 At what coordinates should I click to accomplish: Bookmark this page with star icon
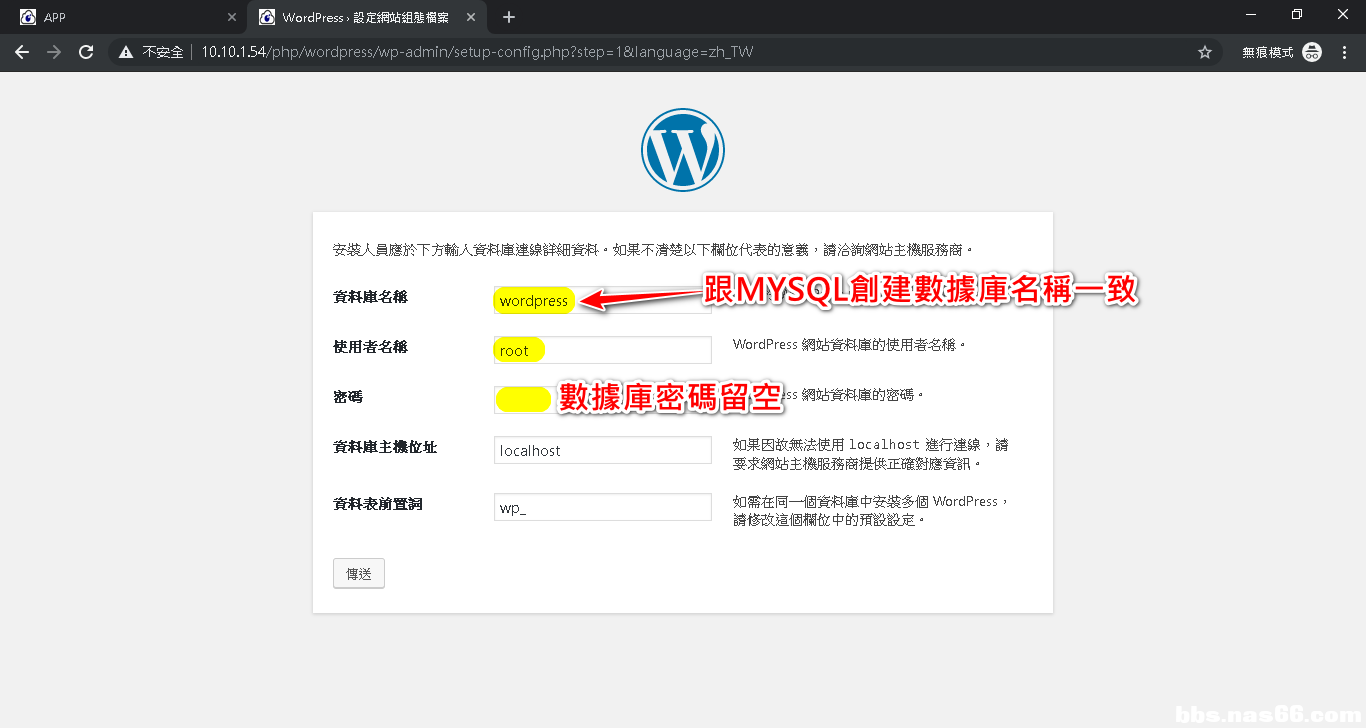pyautogui.click(x=1205, y=52)
